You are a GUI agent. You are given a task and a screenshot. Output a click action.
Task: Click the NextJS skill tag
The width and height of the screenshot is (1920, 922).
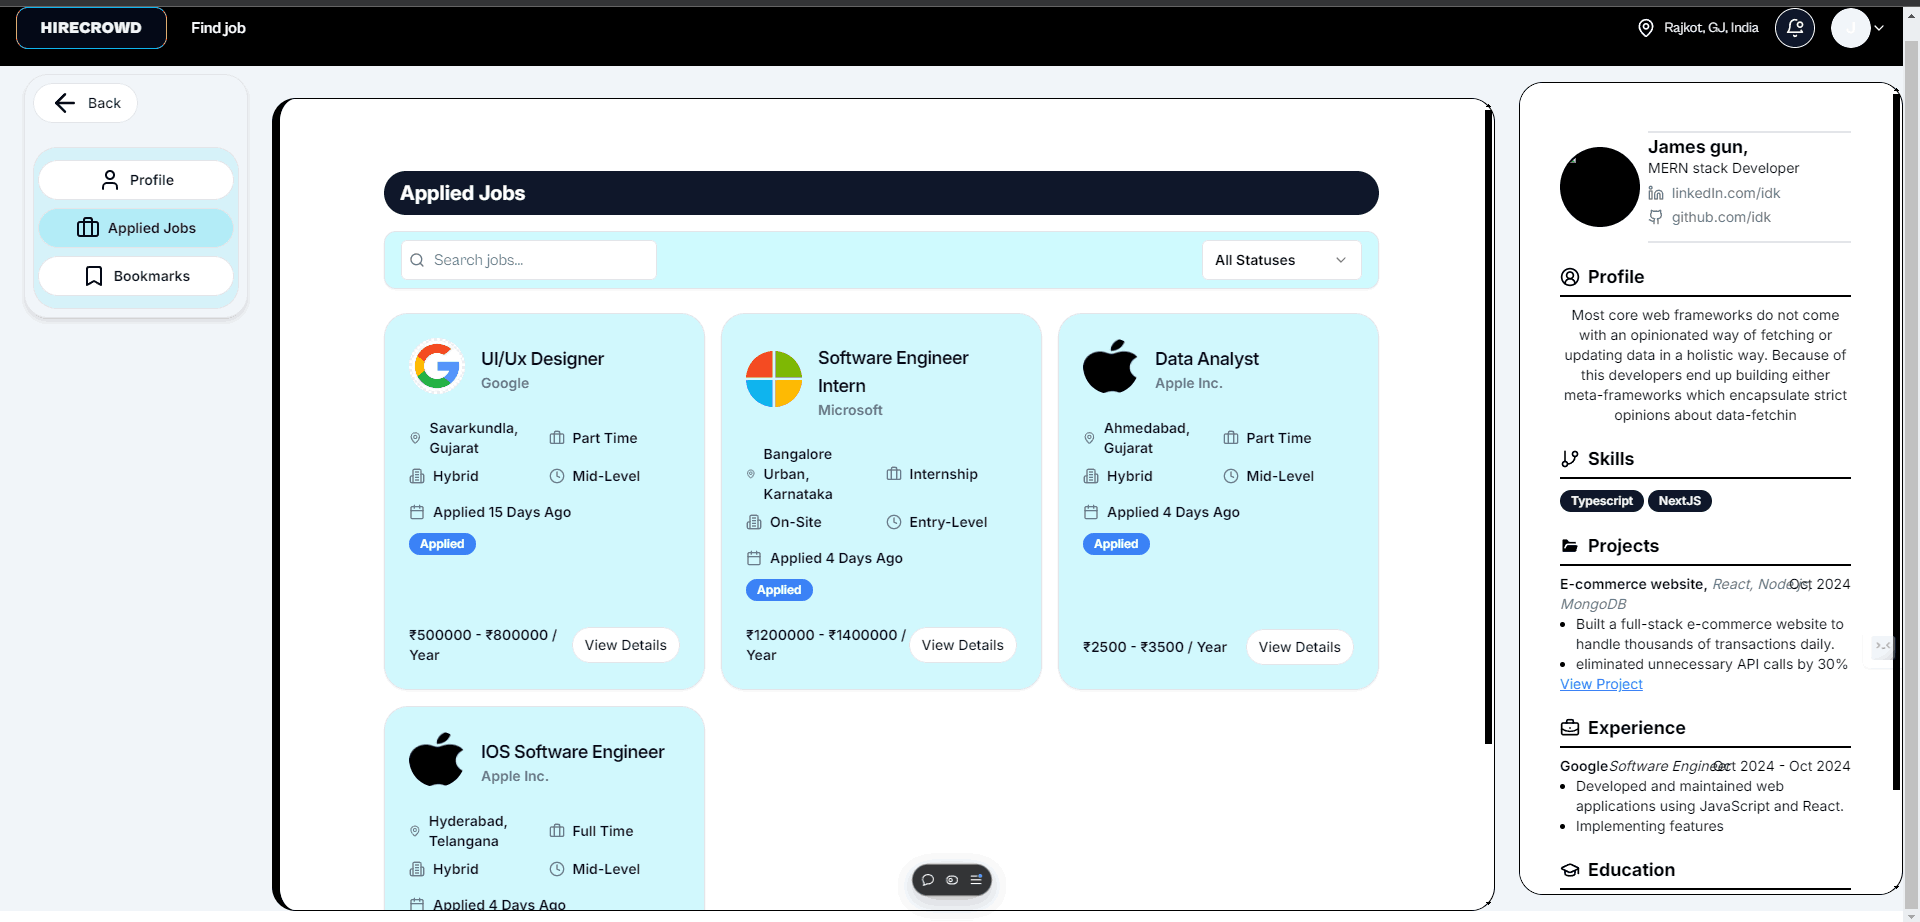pyautogui.click(x=1680, y=501)
